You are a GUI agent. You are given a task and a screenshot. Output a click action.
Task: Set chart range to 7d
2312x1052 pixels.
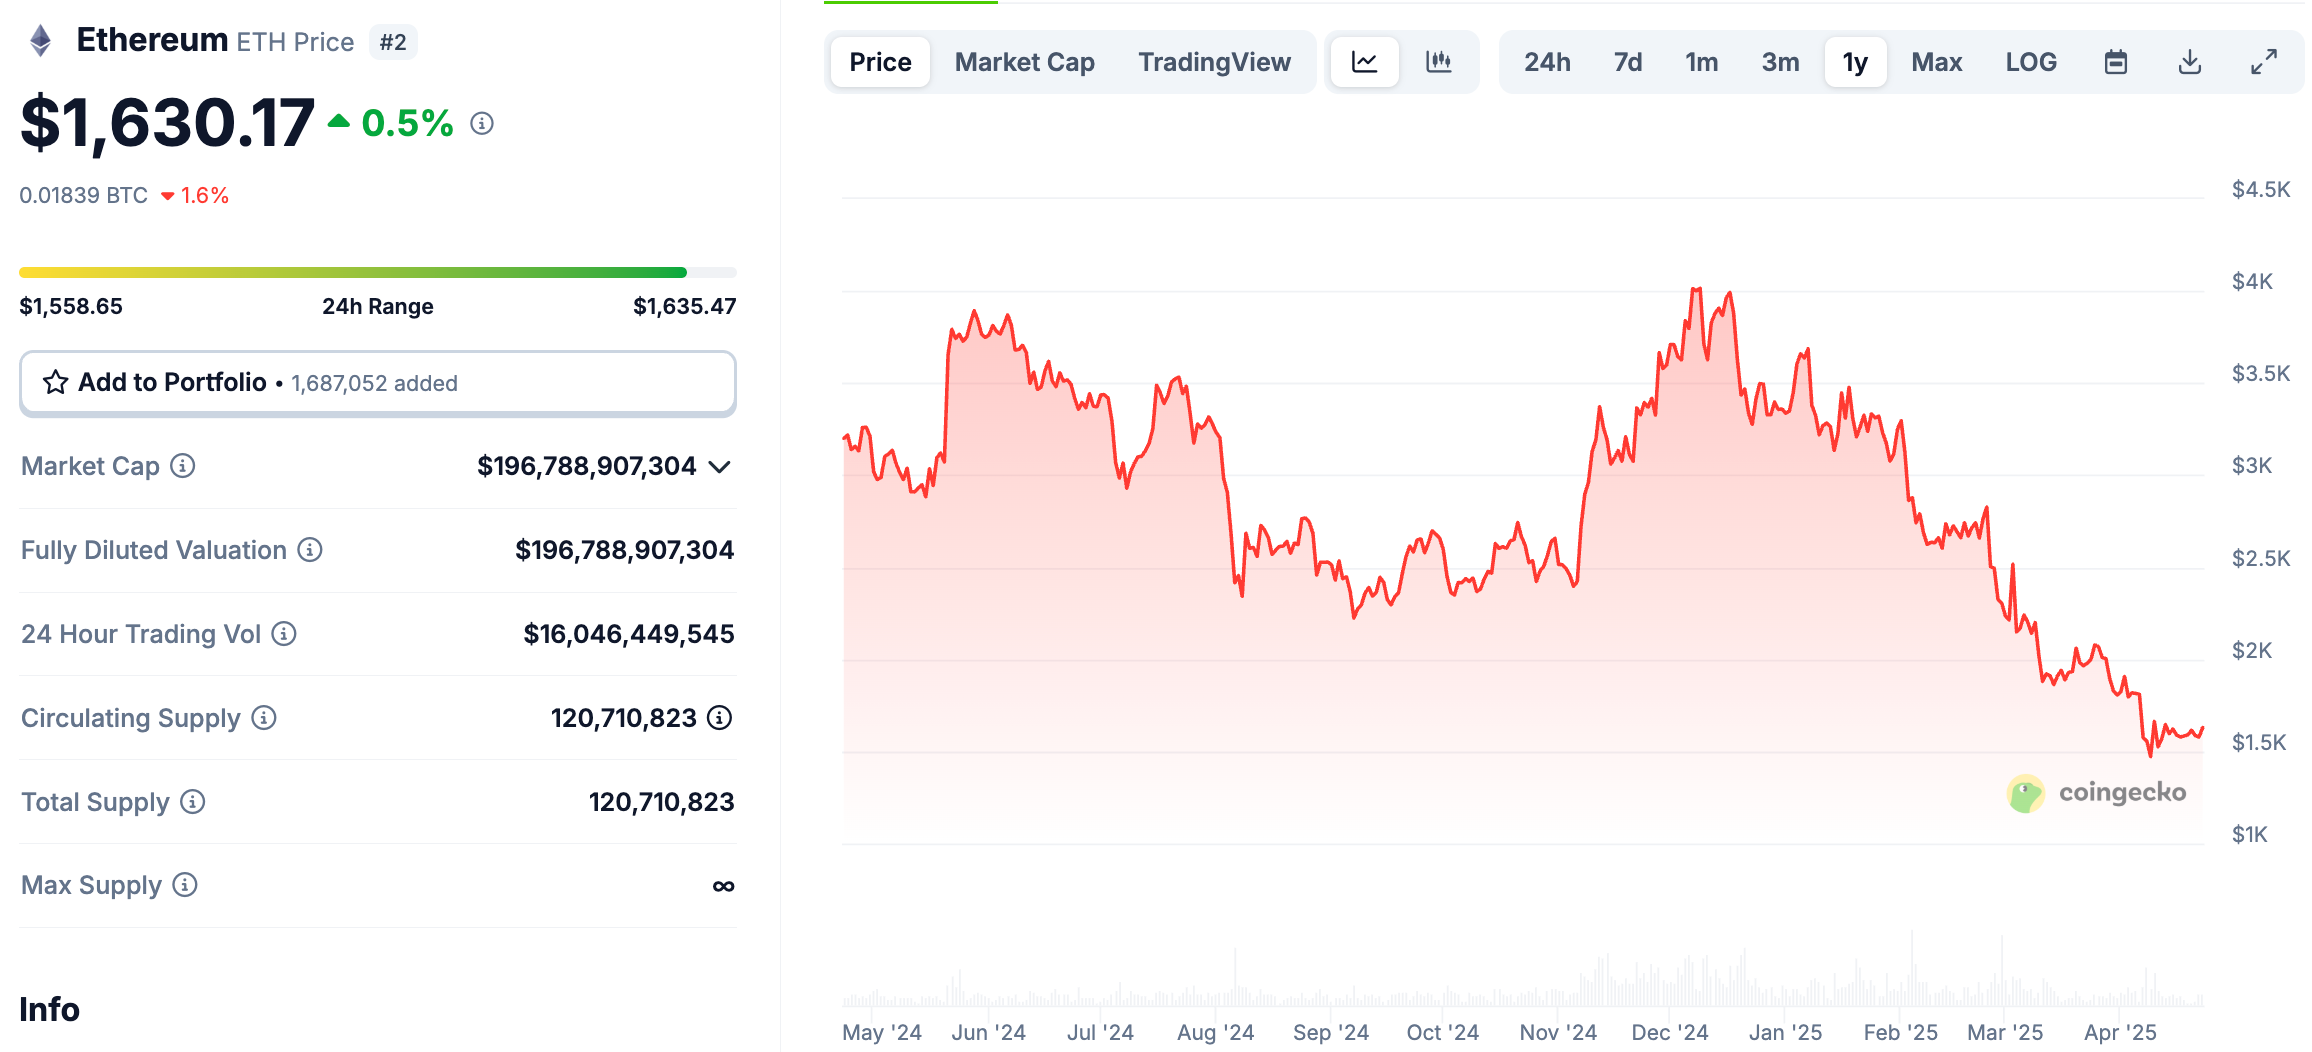pyautogui.click(x=1628, y=62)
